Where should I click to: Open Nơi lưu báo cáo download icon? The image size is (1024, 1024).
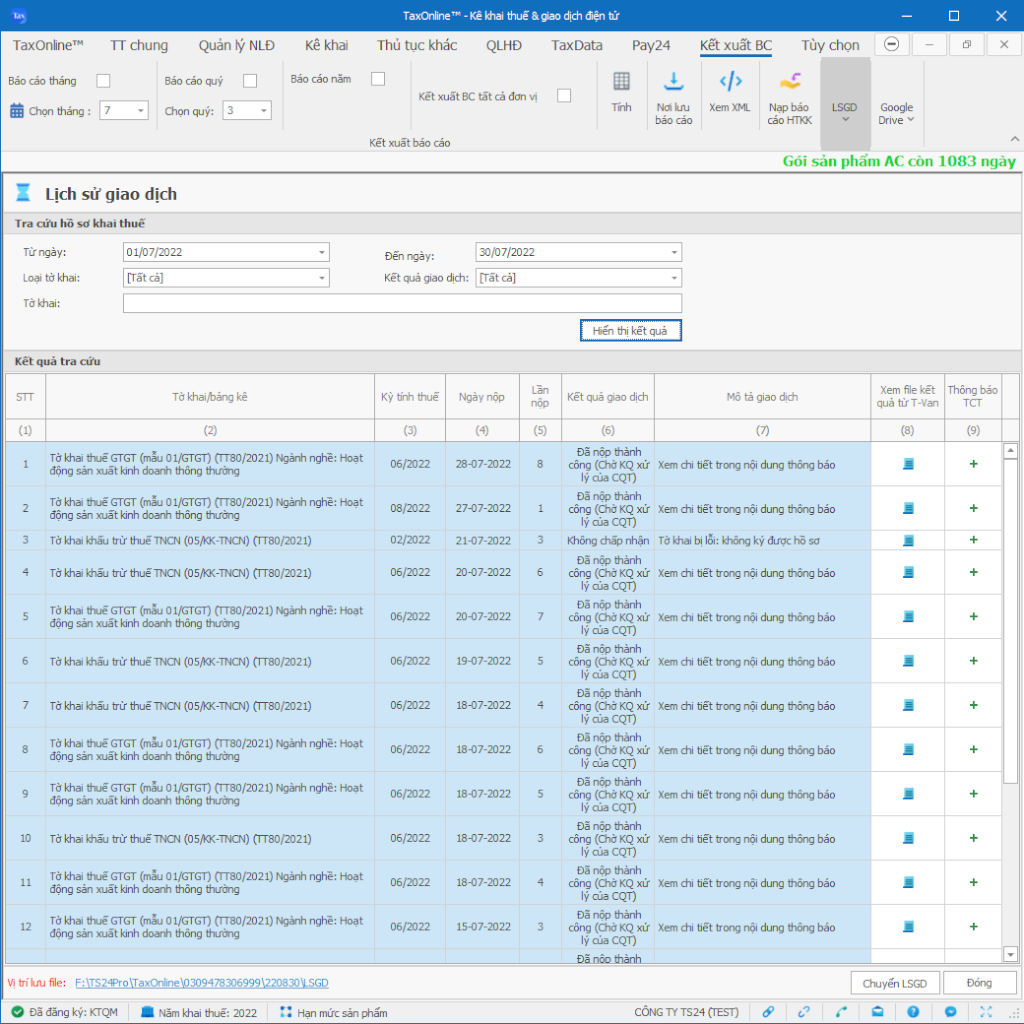click(x=674, y=82)
